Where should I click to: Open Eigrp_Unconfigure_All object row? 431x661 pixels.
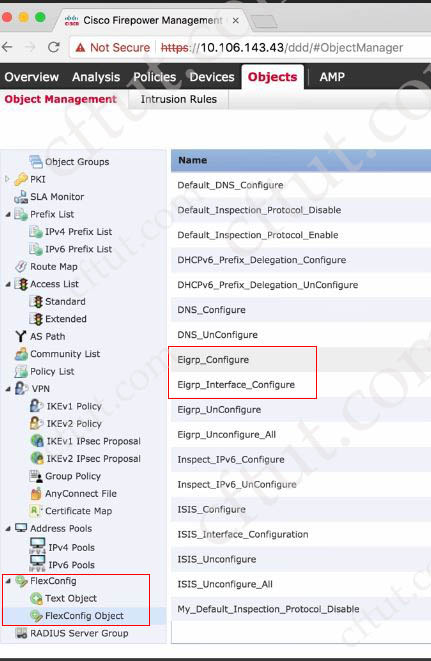point(301,434)
